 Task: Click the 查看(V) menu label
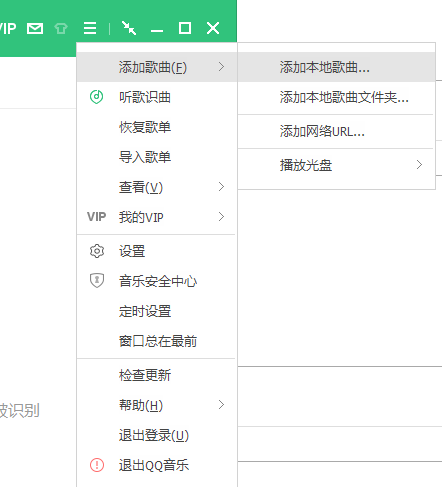[141, 187]
